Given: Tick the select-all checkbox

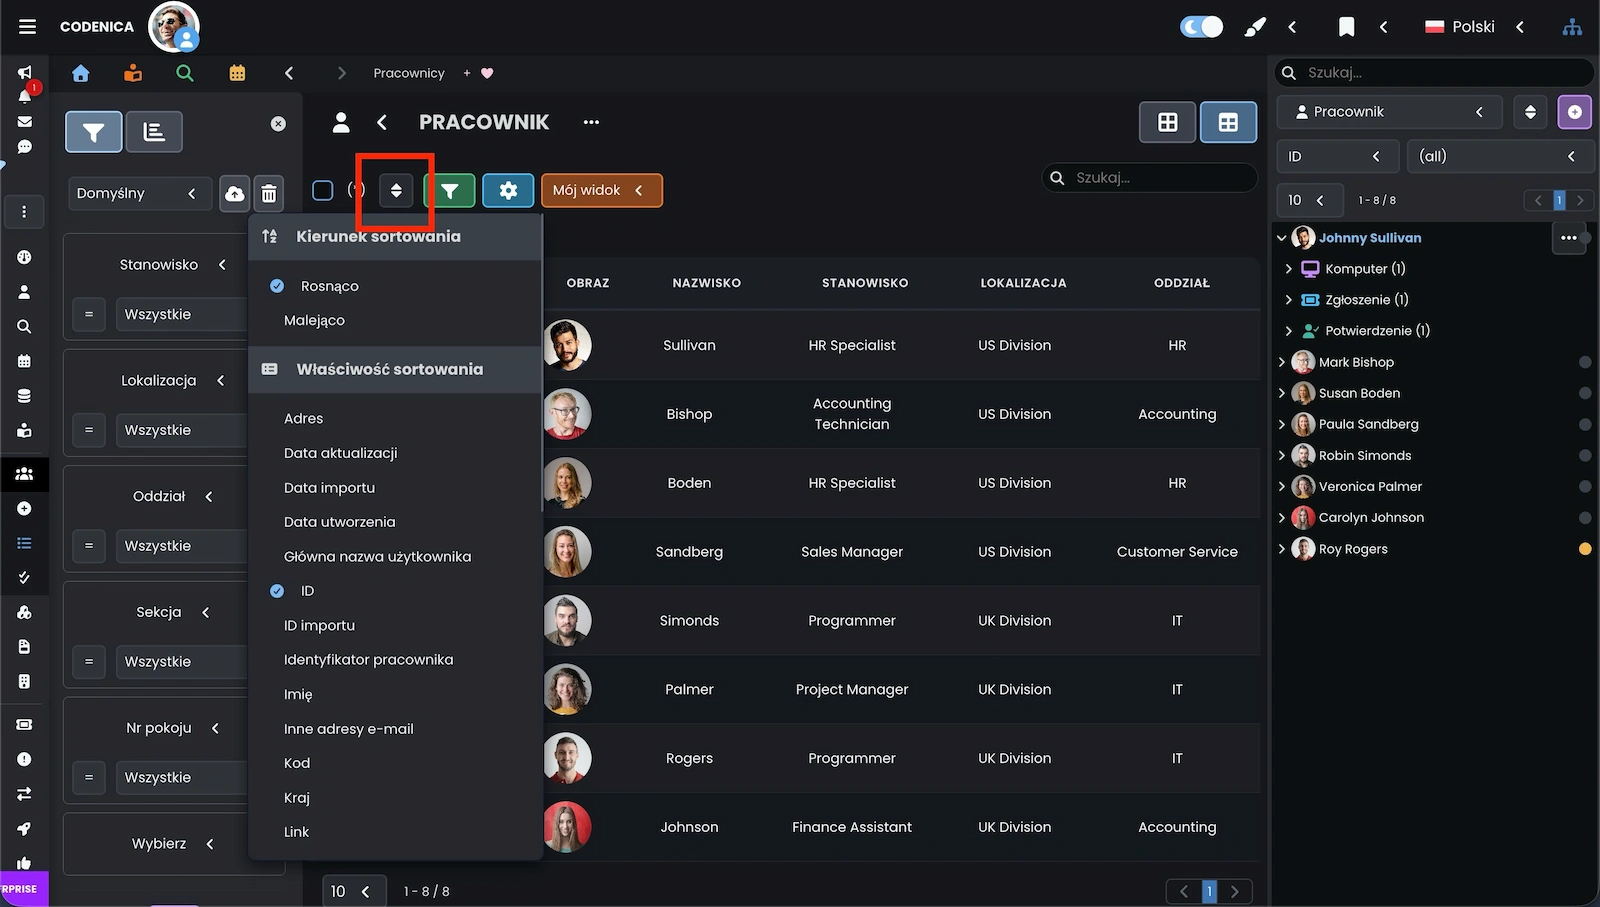Looking at the screenshot, I should coord(323,190).
